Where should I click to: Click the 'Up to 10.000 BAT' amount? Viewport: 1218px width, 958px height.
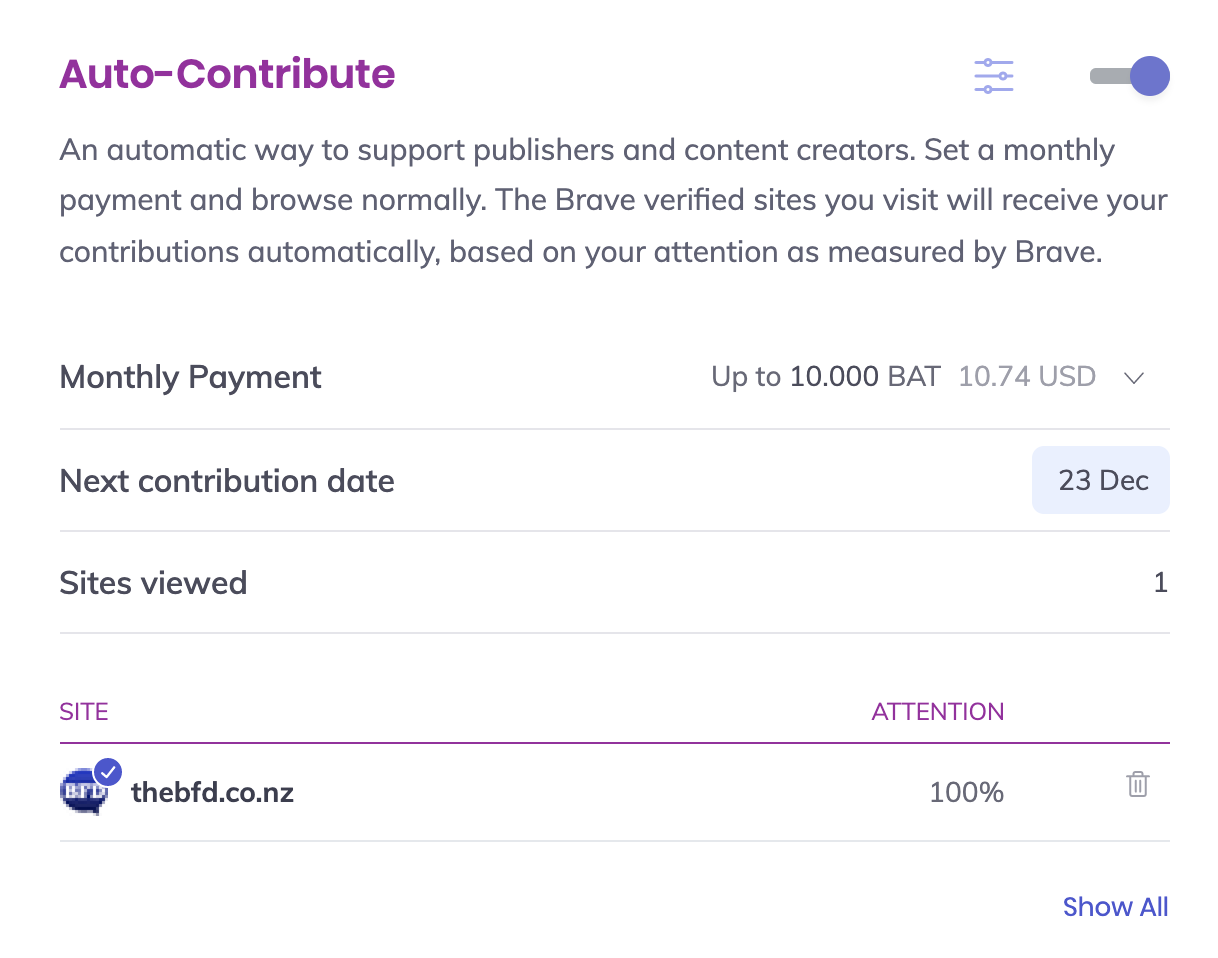click(826, 377)
